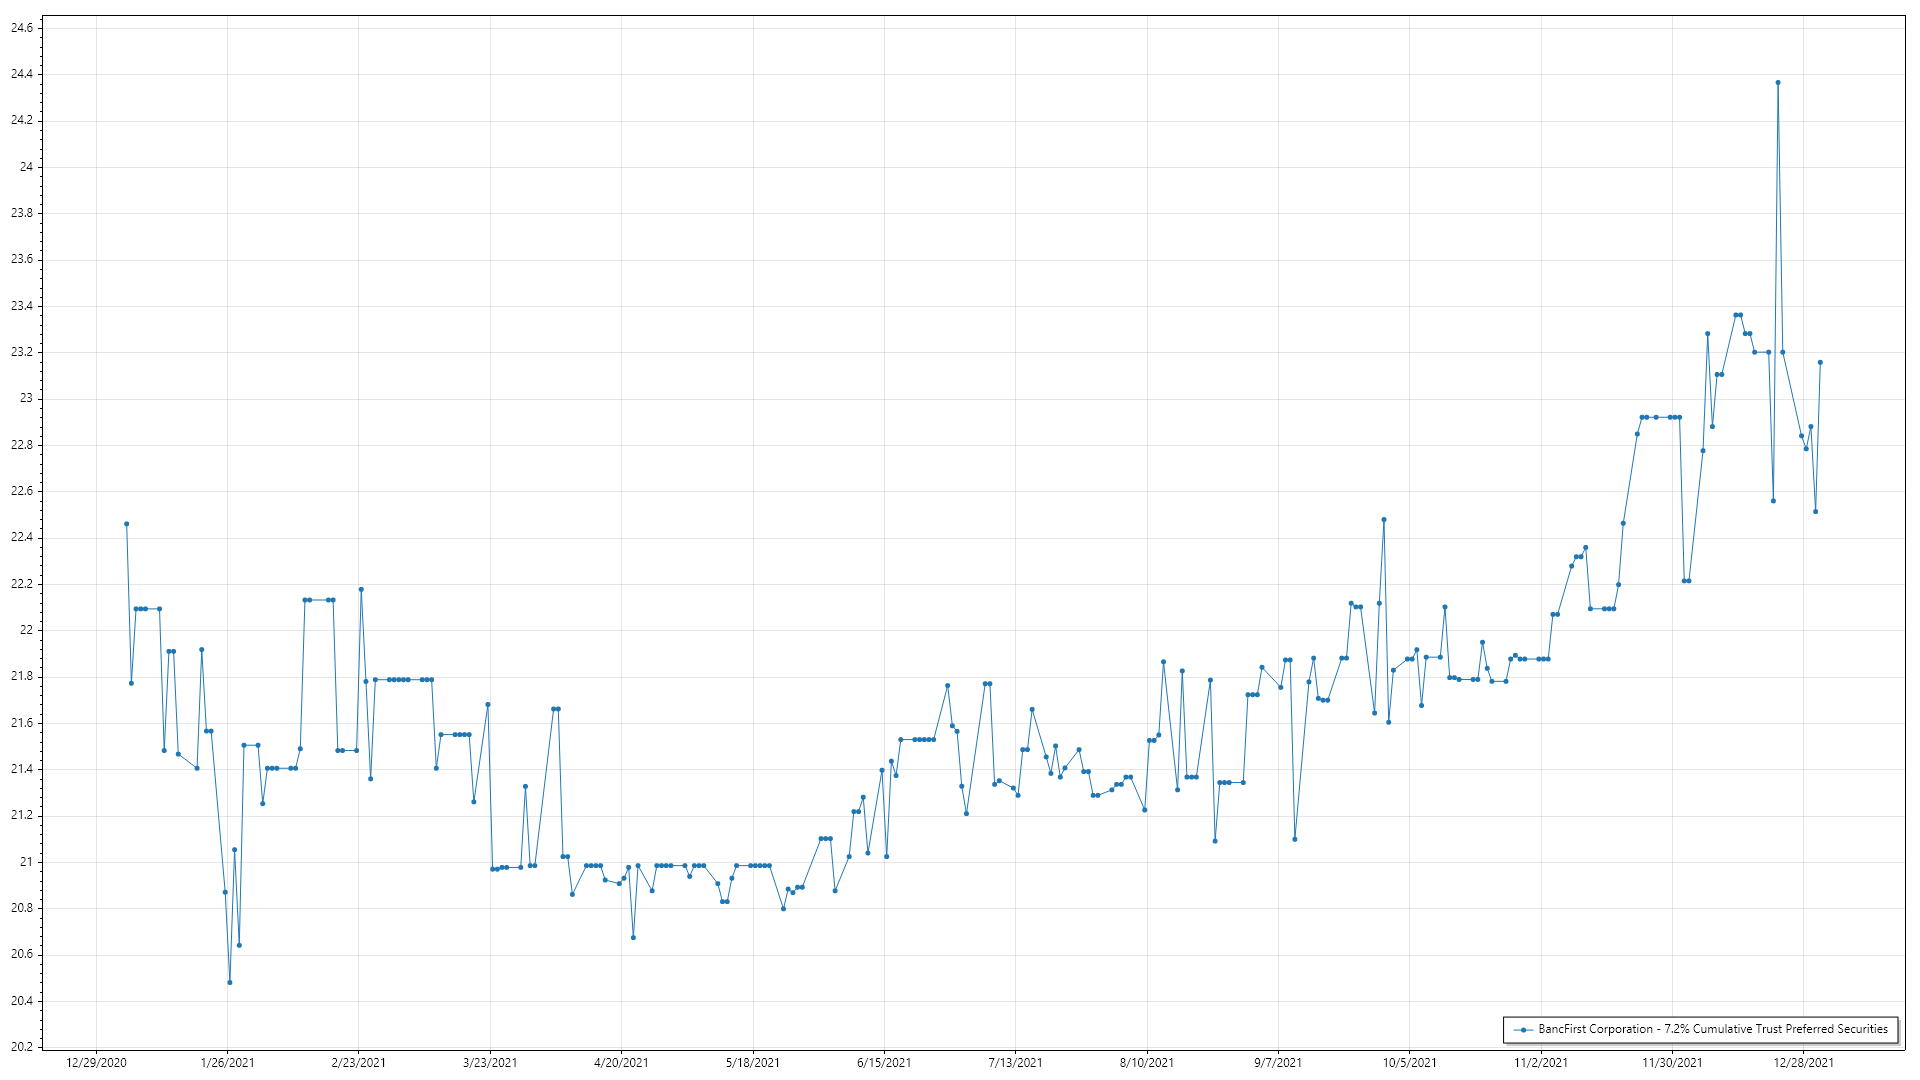The image size is (1920, 1080).
Task: Click the first data point of the series
Action: click(126, 524)
